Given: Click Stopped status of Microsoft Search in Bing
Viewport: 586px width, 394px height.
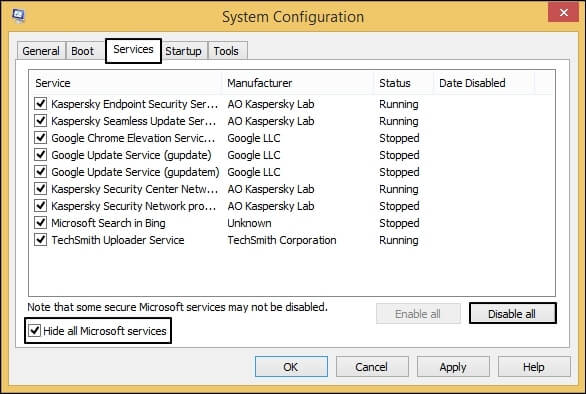Looking at the screenshot, I should tap(399, 223).
